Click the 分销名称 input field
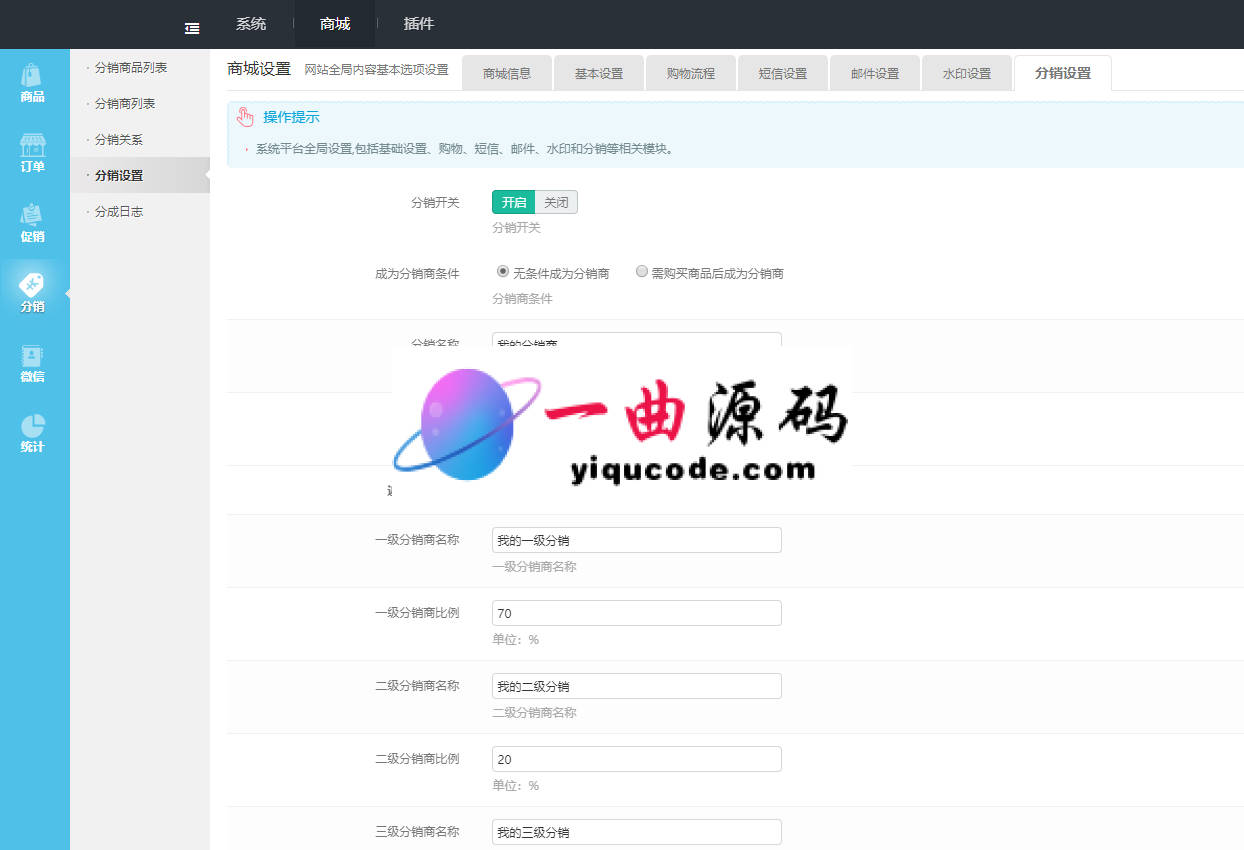This screenshot has width=1244, height=850. point(637,340)
